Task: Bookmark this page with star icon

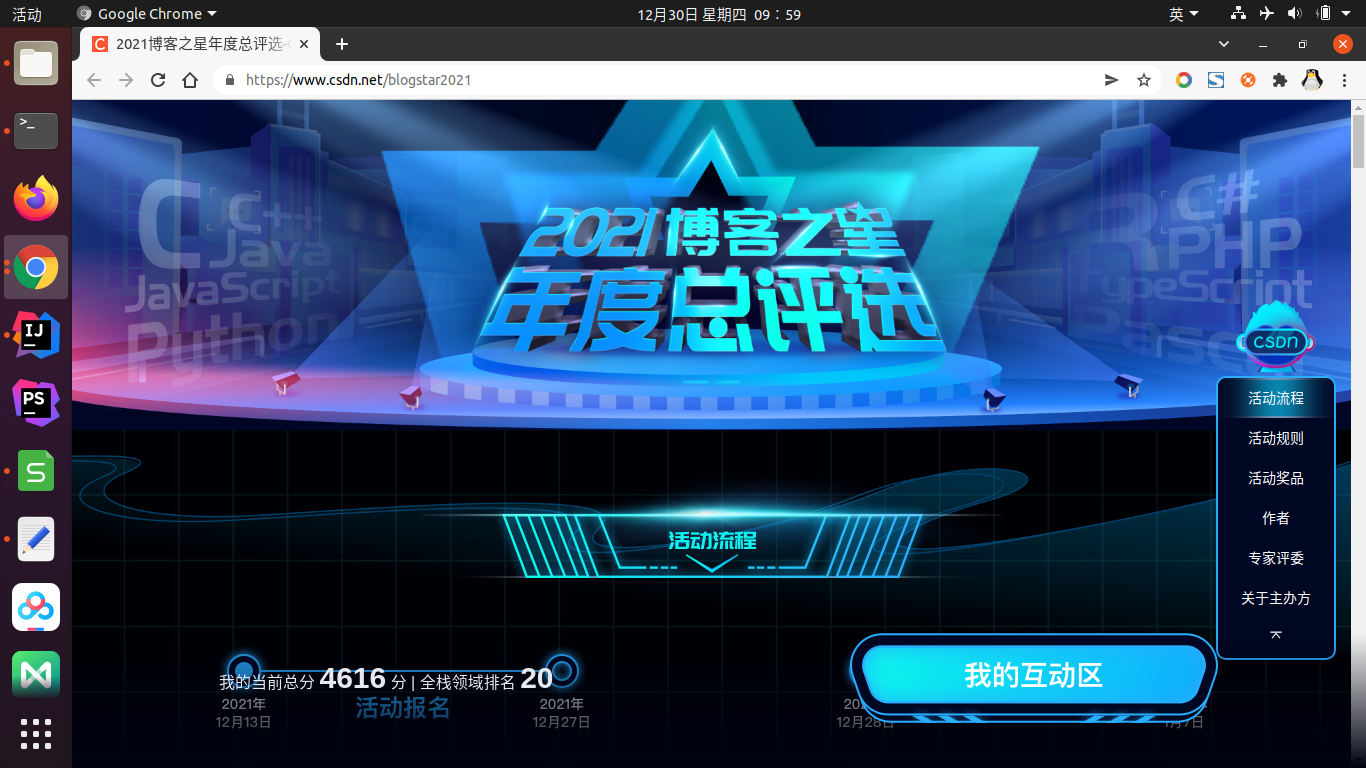Action: 1144,80
